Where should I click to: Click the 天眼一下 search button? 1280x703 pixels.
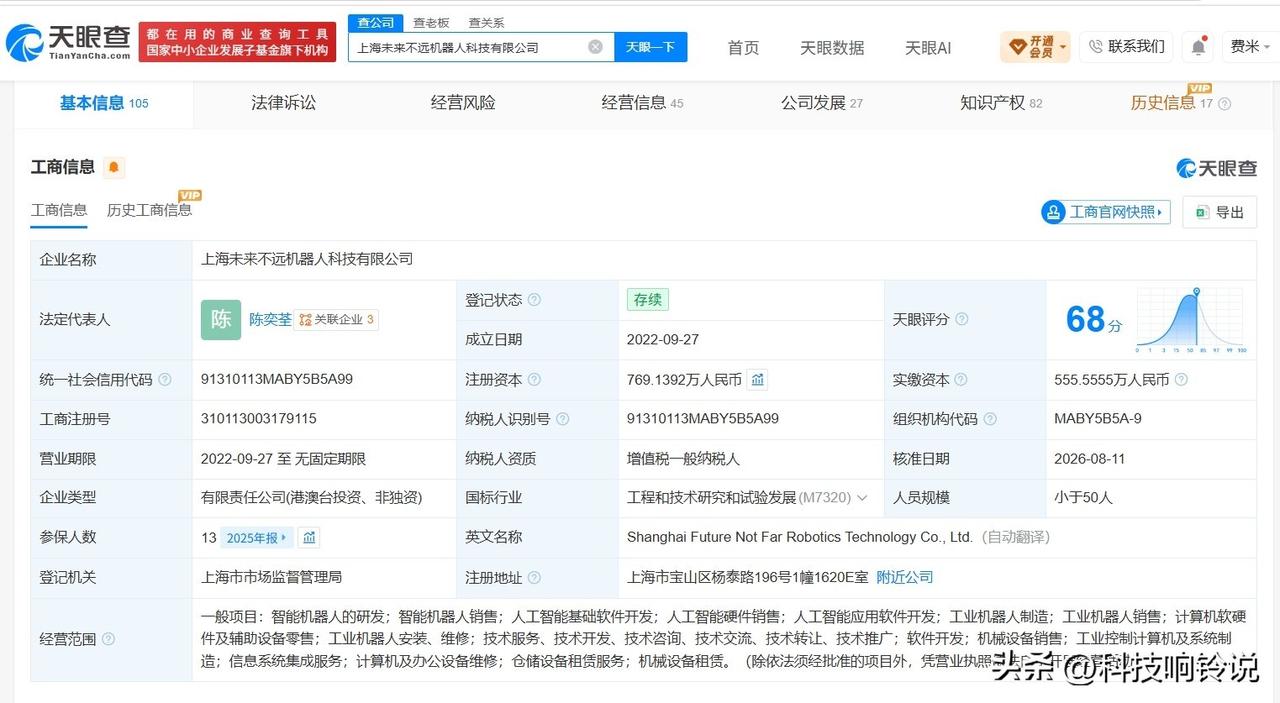(650, 47)
